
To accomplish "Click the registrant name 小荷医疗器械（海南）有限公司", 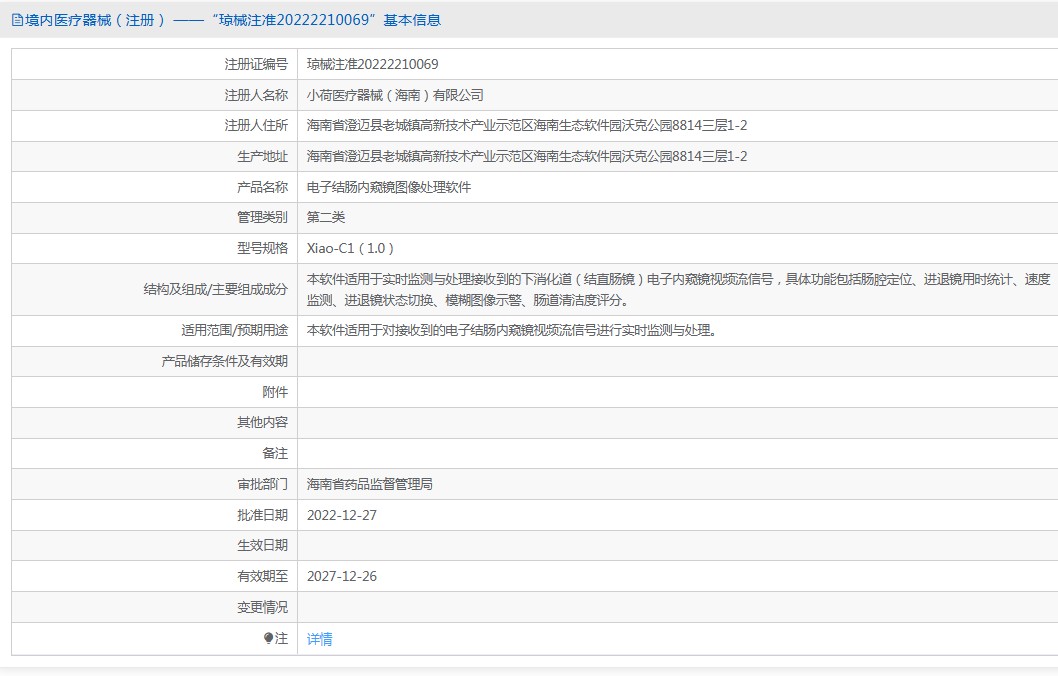I will tap(395, 95).
